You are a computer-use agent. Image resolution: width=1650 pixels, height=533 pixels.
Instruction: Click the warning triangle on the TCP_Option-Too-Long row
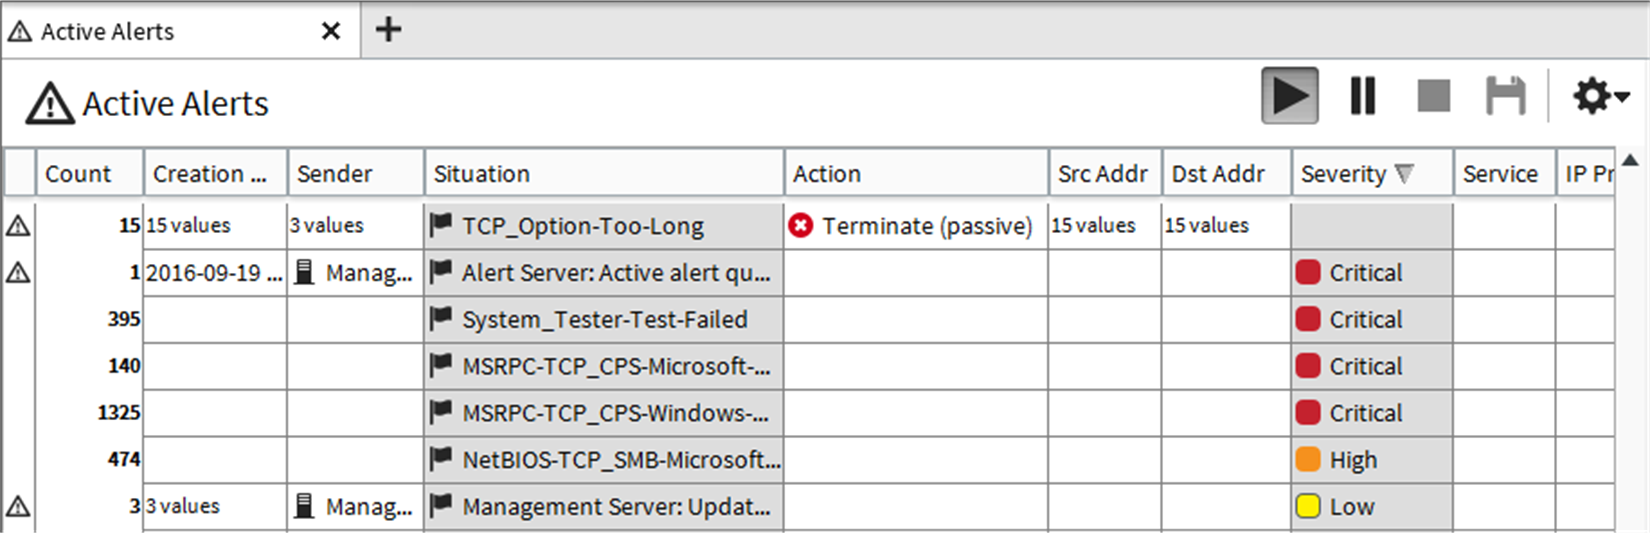click(x=18, y=226)
